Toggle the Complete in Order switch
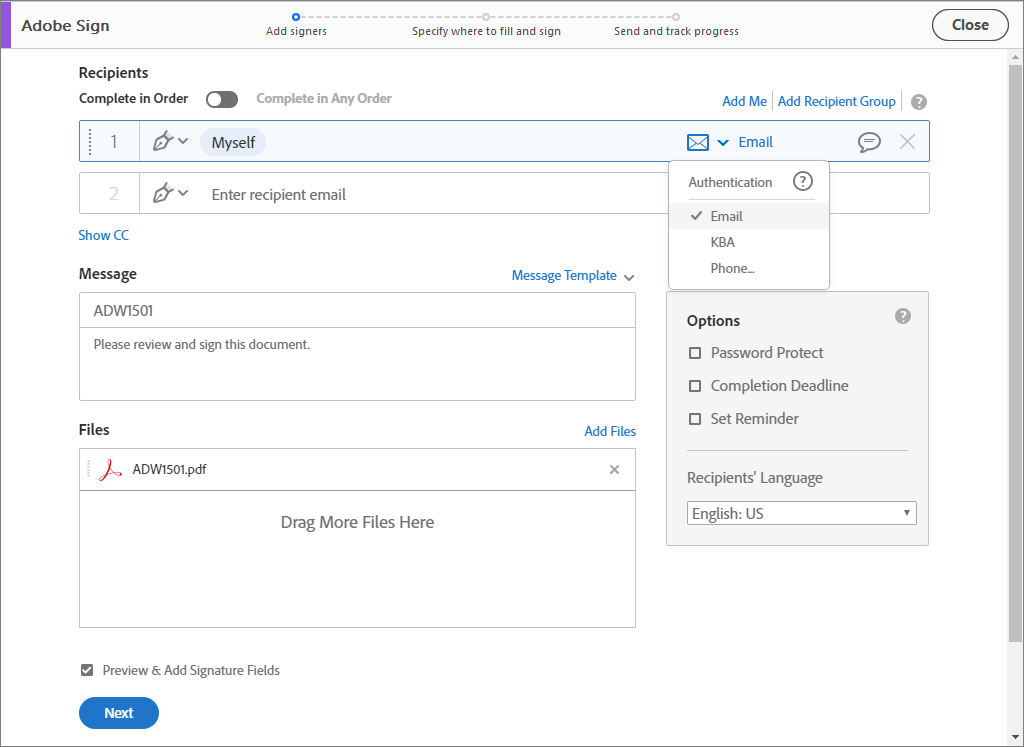 coord(222,99)
